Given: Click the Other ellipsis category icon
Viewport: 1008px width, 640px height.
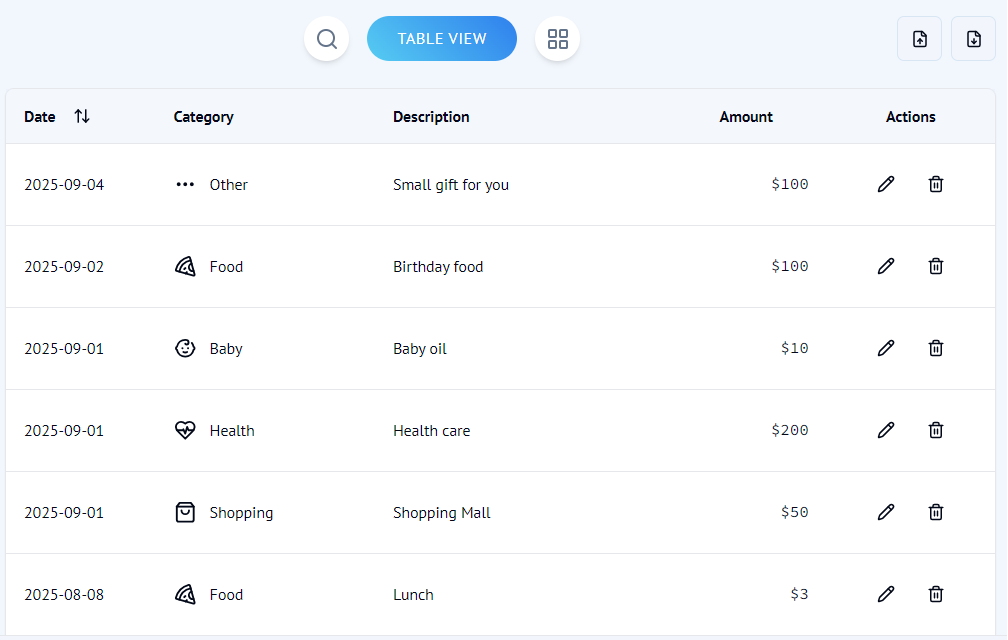Looking at the screenshot, I should click(185, 184).
